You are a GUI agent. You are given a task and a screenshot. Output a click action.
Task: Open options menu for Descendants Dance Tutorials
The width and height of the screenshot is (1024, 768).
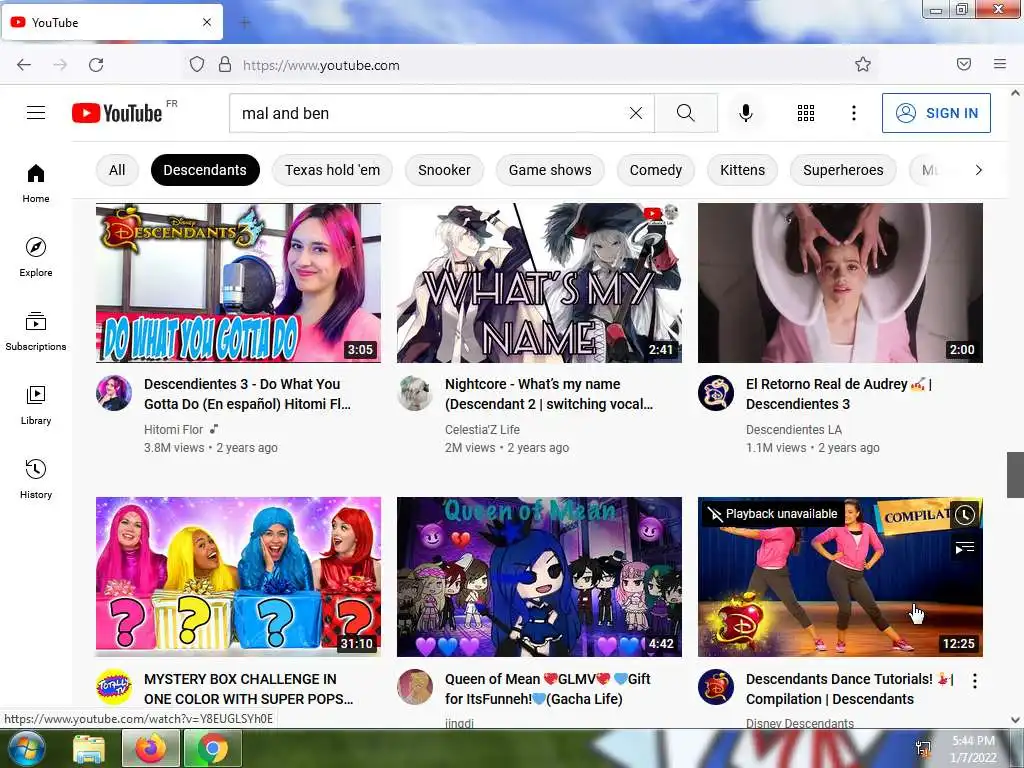pyautogui.click(x=974, y=680)
